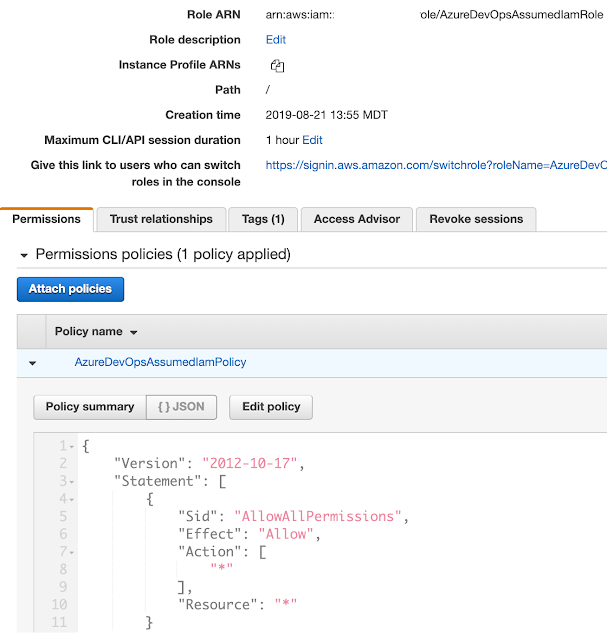Click the Action "*" value on line 8
This screenshot has height=640, width=607.
point(222,567)
